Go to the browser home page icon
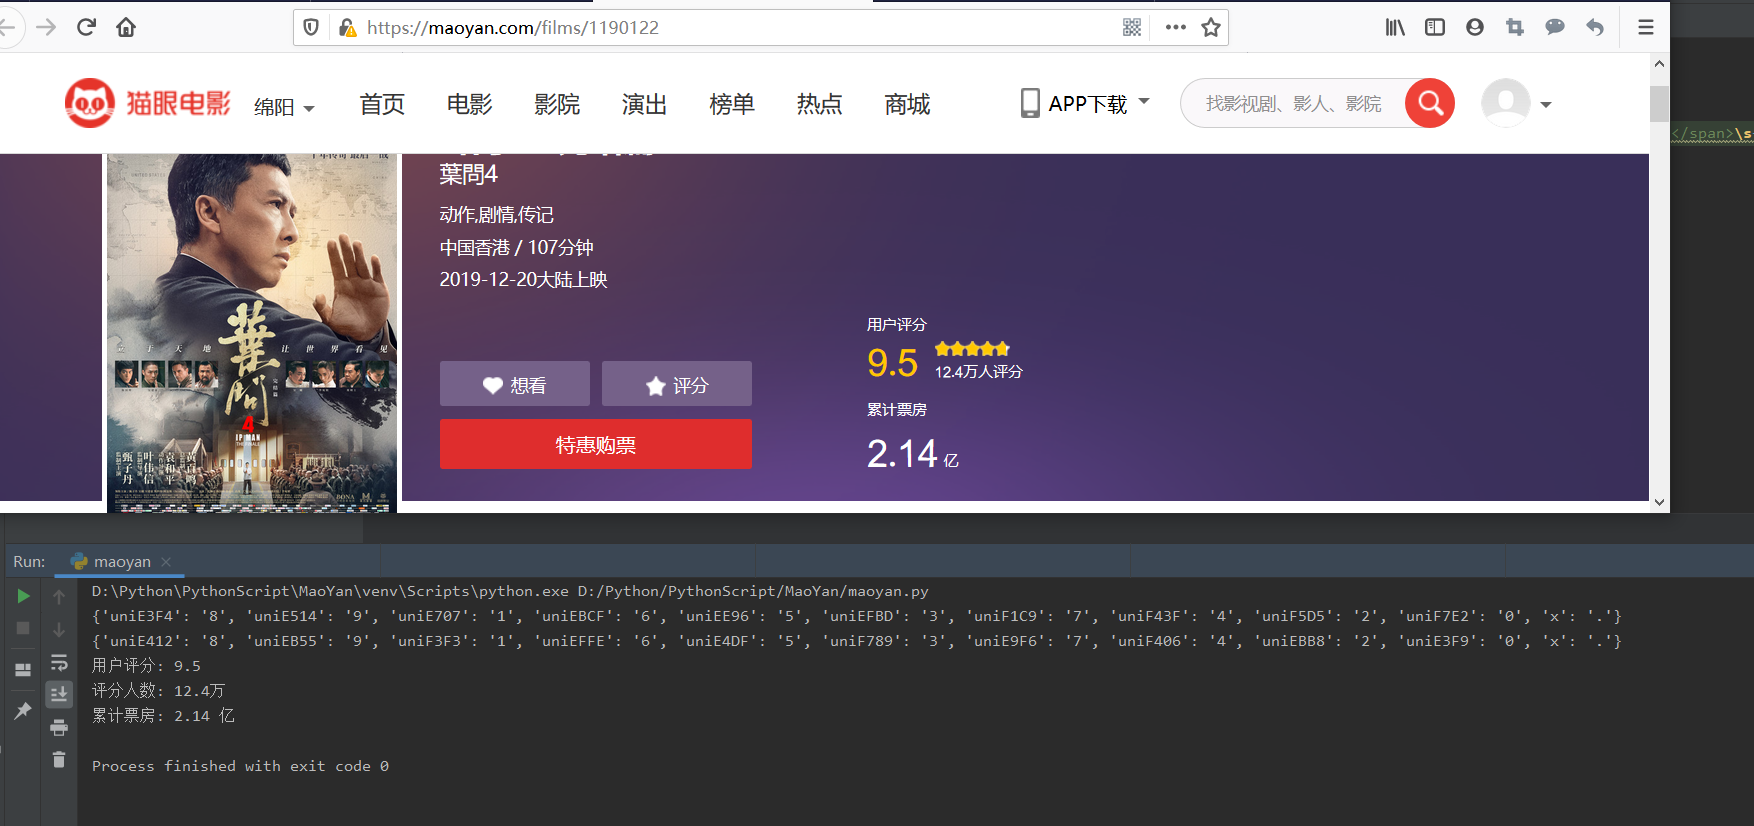The width and height of the screenshot is (1754, 826). [126, 27]
